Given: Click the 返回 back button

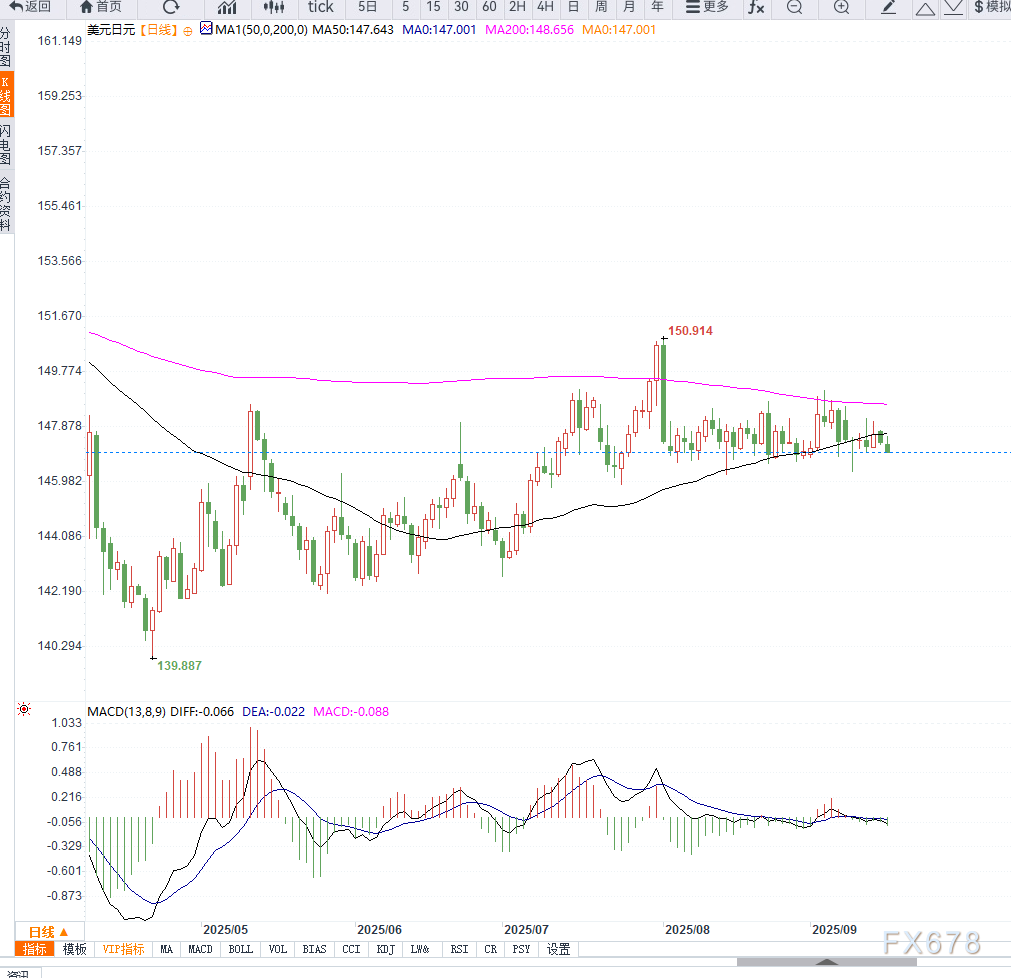Looking at the screenshot, I should [x=29, y=7].
